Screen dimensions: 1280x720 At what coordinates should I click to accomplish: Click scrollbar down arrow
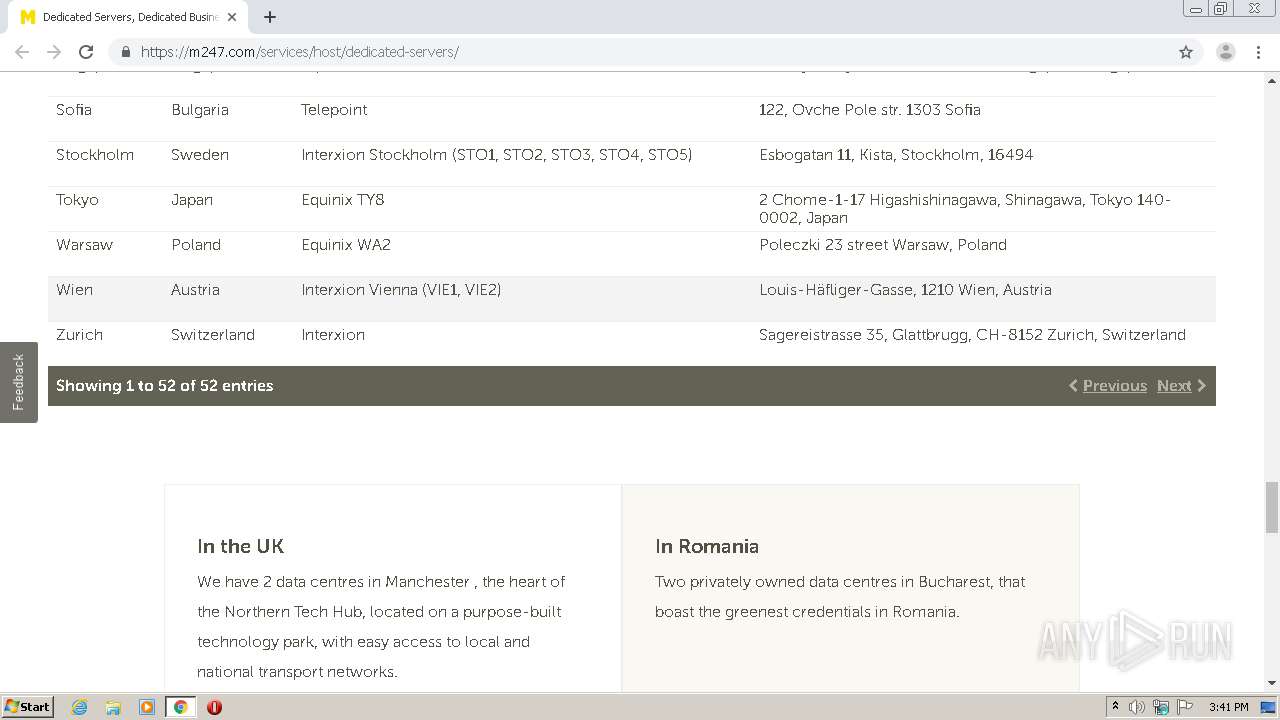coord(1271,684)
